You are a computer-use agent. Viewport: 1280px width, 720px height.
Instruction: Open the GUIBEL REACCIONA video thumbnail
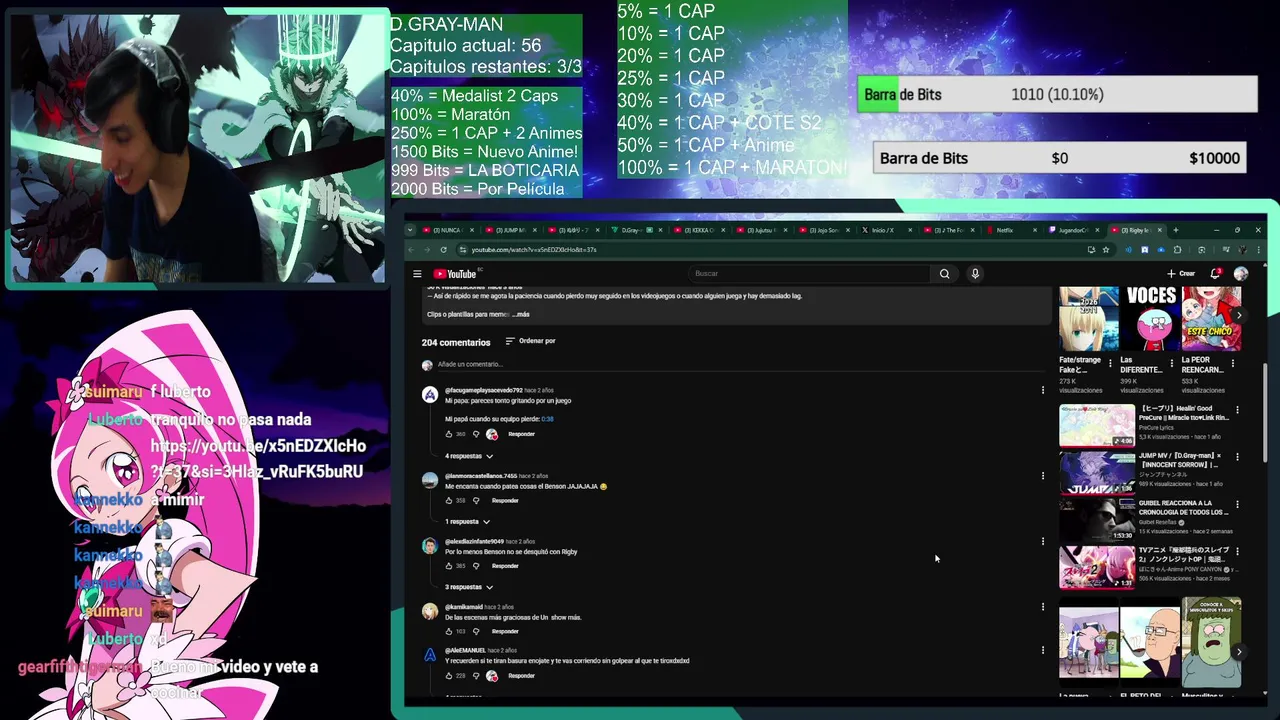tap(1097, 520)
